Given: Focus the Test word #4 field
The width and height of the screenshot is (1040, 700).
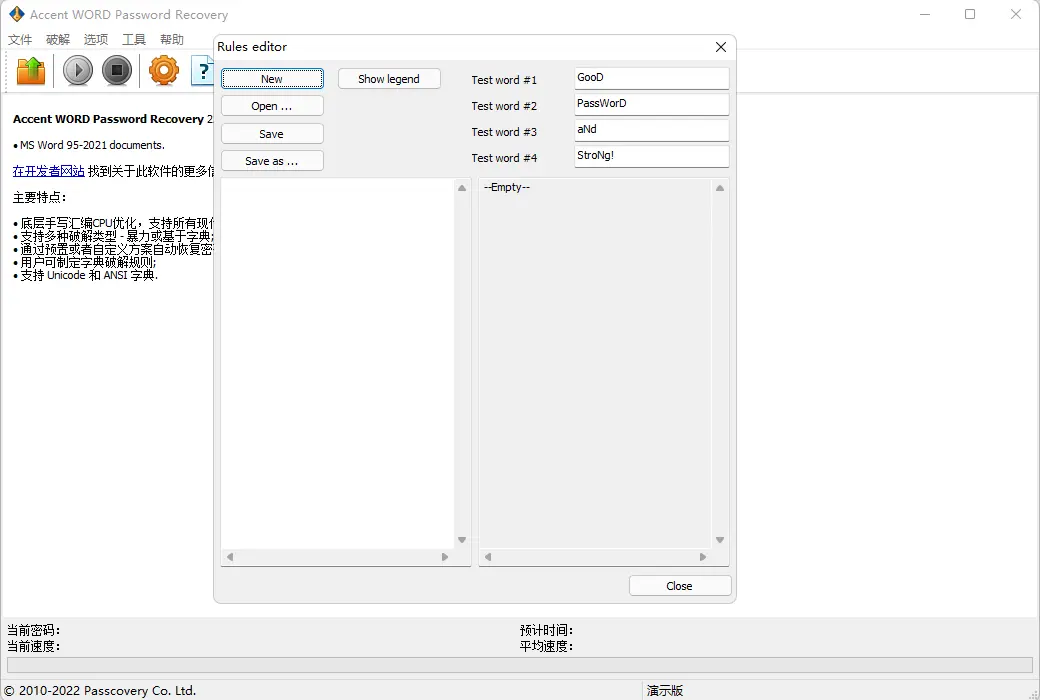Looking at the screenshot, I should (651, 157).
